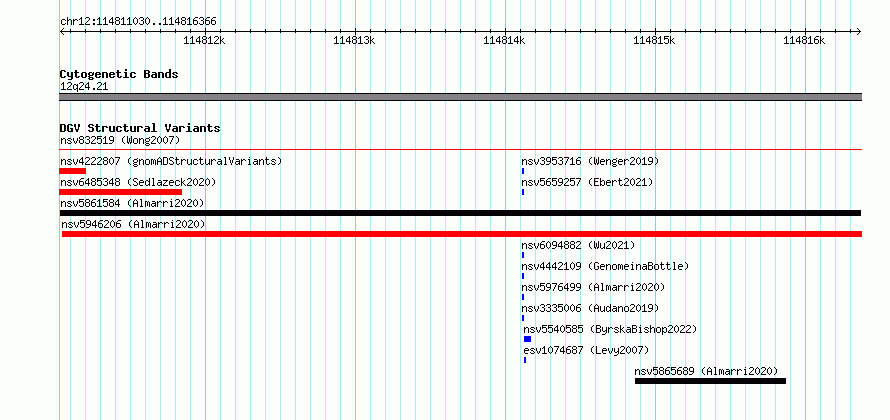Click the red bar under nsv4222807

pos(73,171)
